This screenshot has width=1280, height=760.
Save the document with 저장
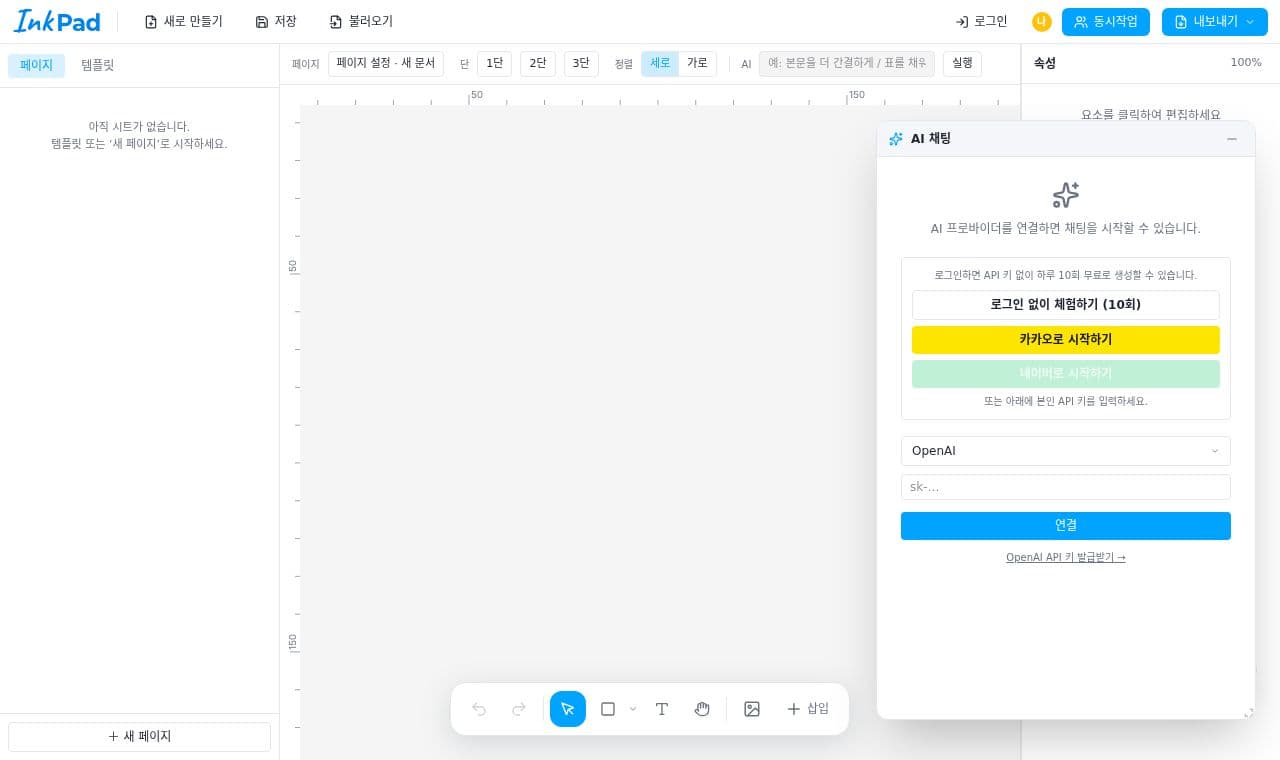(x=276, y=21)
